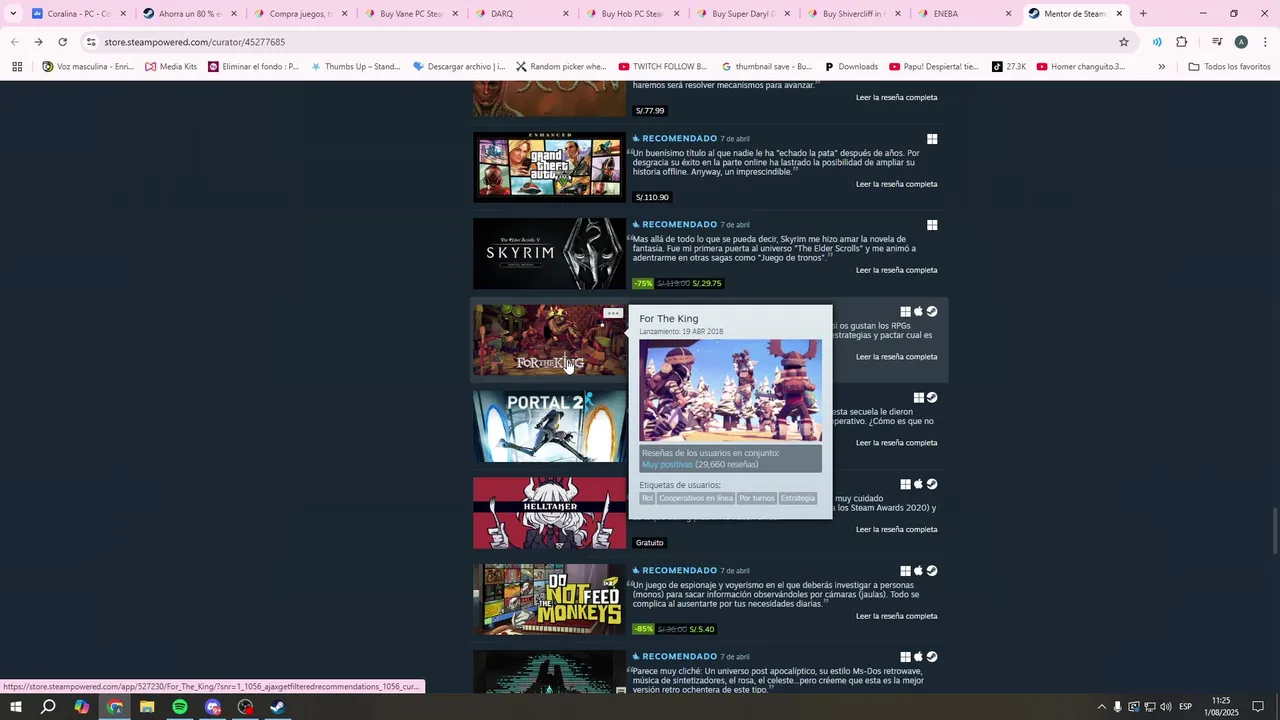Open the Helltaker thumbnail

click(x=550, y=513)
